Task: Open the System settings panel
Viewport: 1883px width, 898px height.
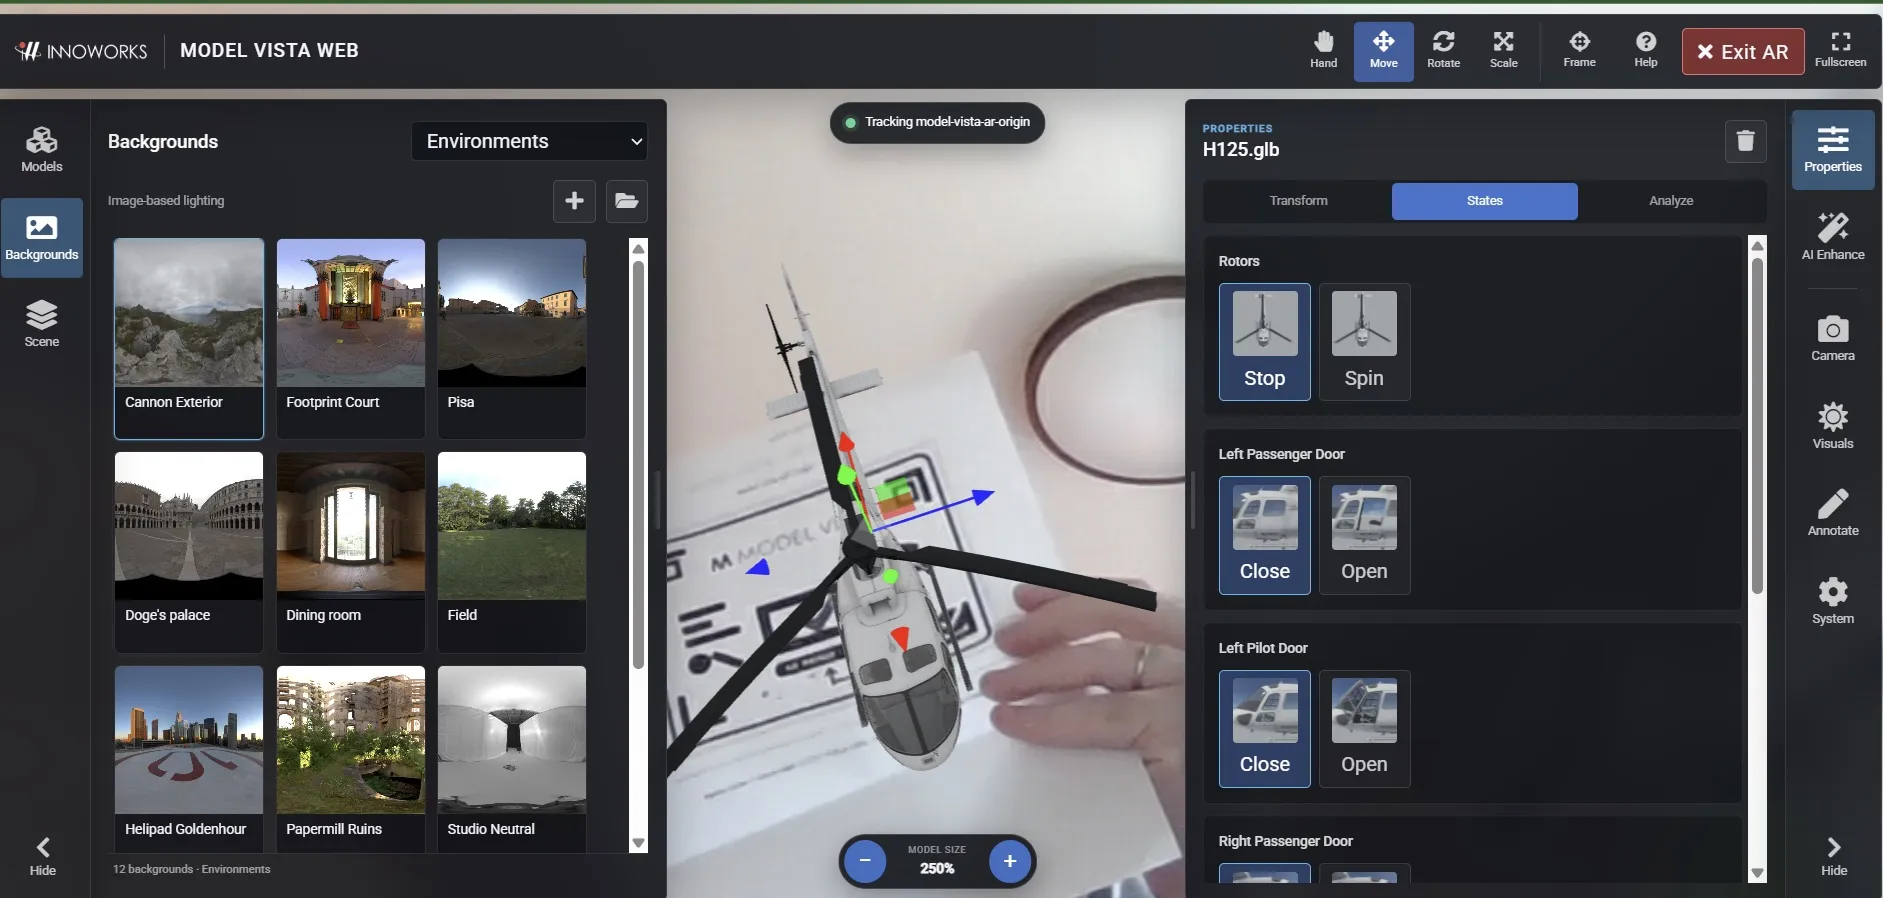Action: pos(1832,601)
